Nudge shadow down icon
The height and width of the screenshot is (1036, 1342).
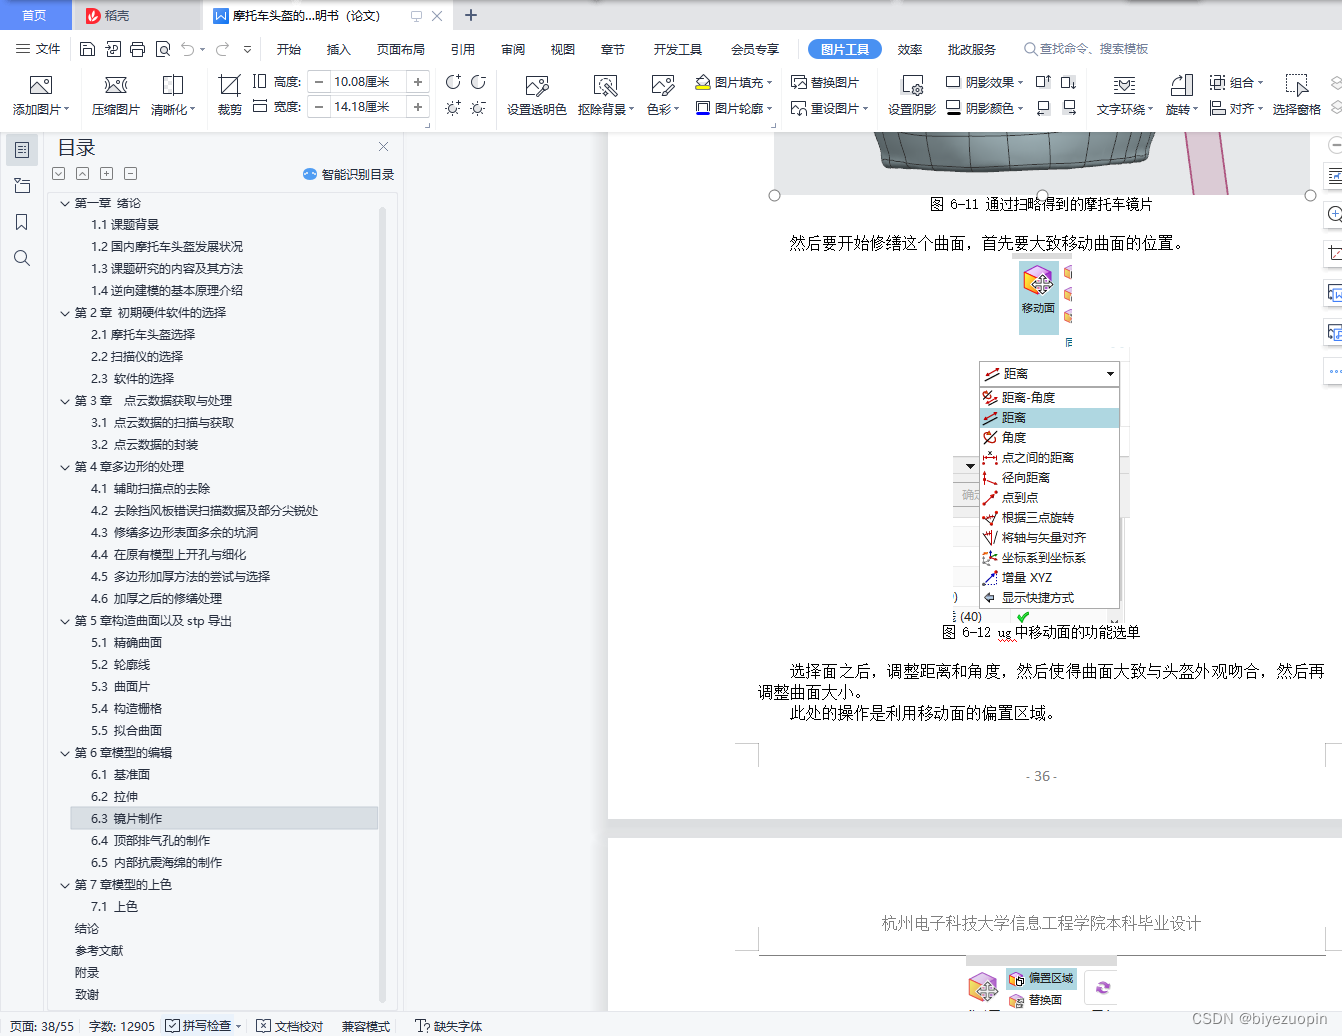coord(1069,82)
